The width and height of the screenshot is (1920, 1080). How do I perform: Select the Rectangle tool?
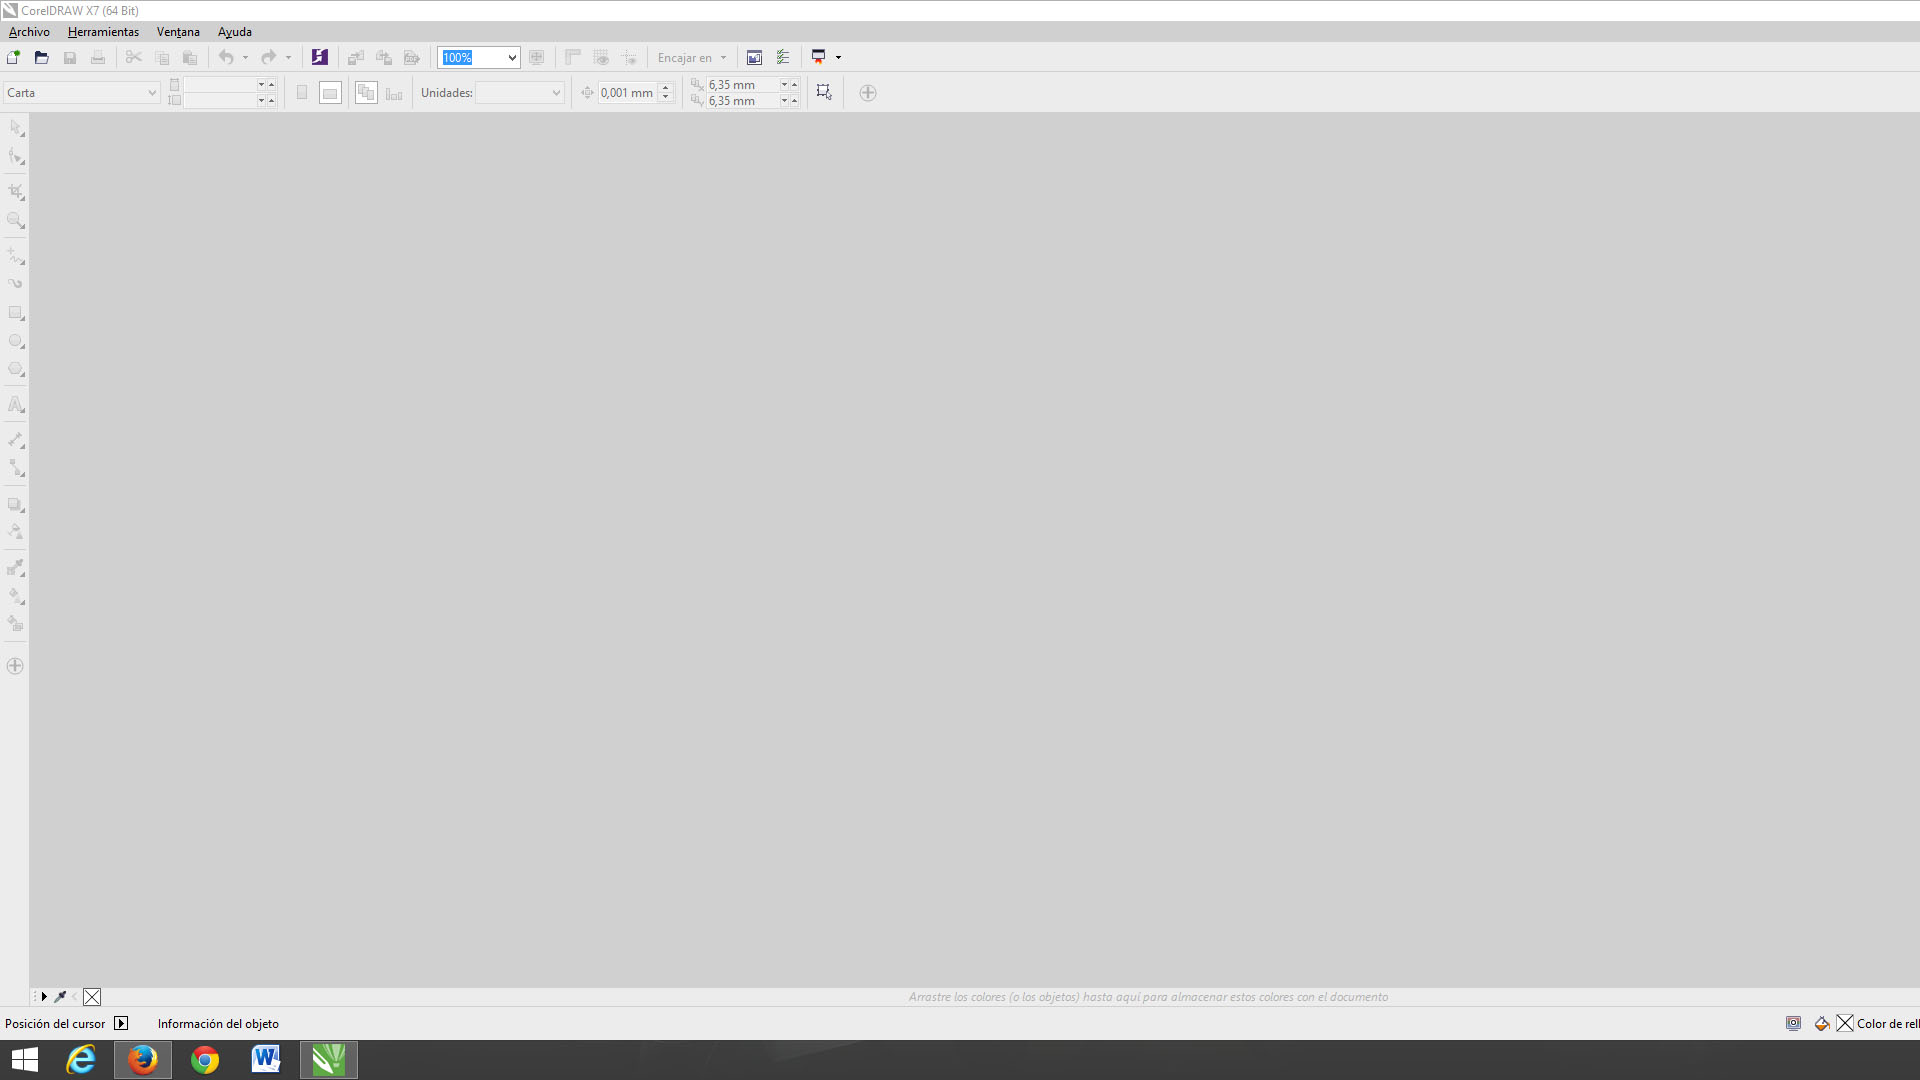pos(16,313)
